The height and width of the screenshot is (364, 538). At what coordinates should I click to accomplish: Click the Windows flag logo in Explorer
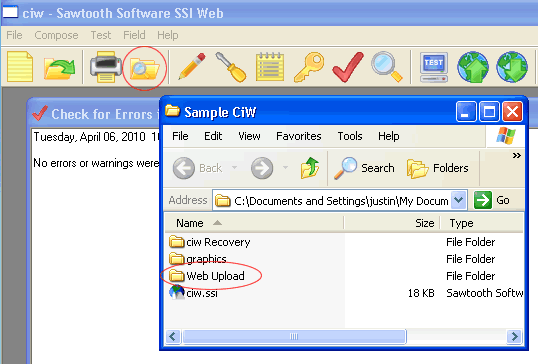506,136
